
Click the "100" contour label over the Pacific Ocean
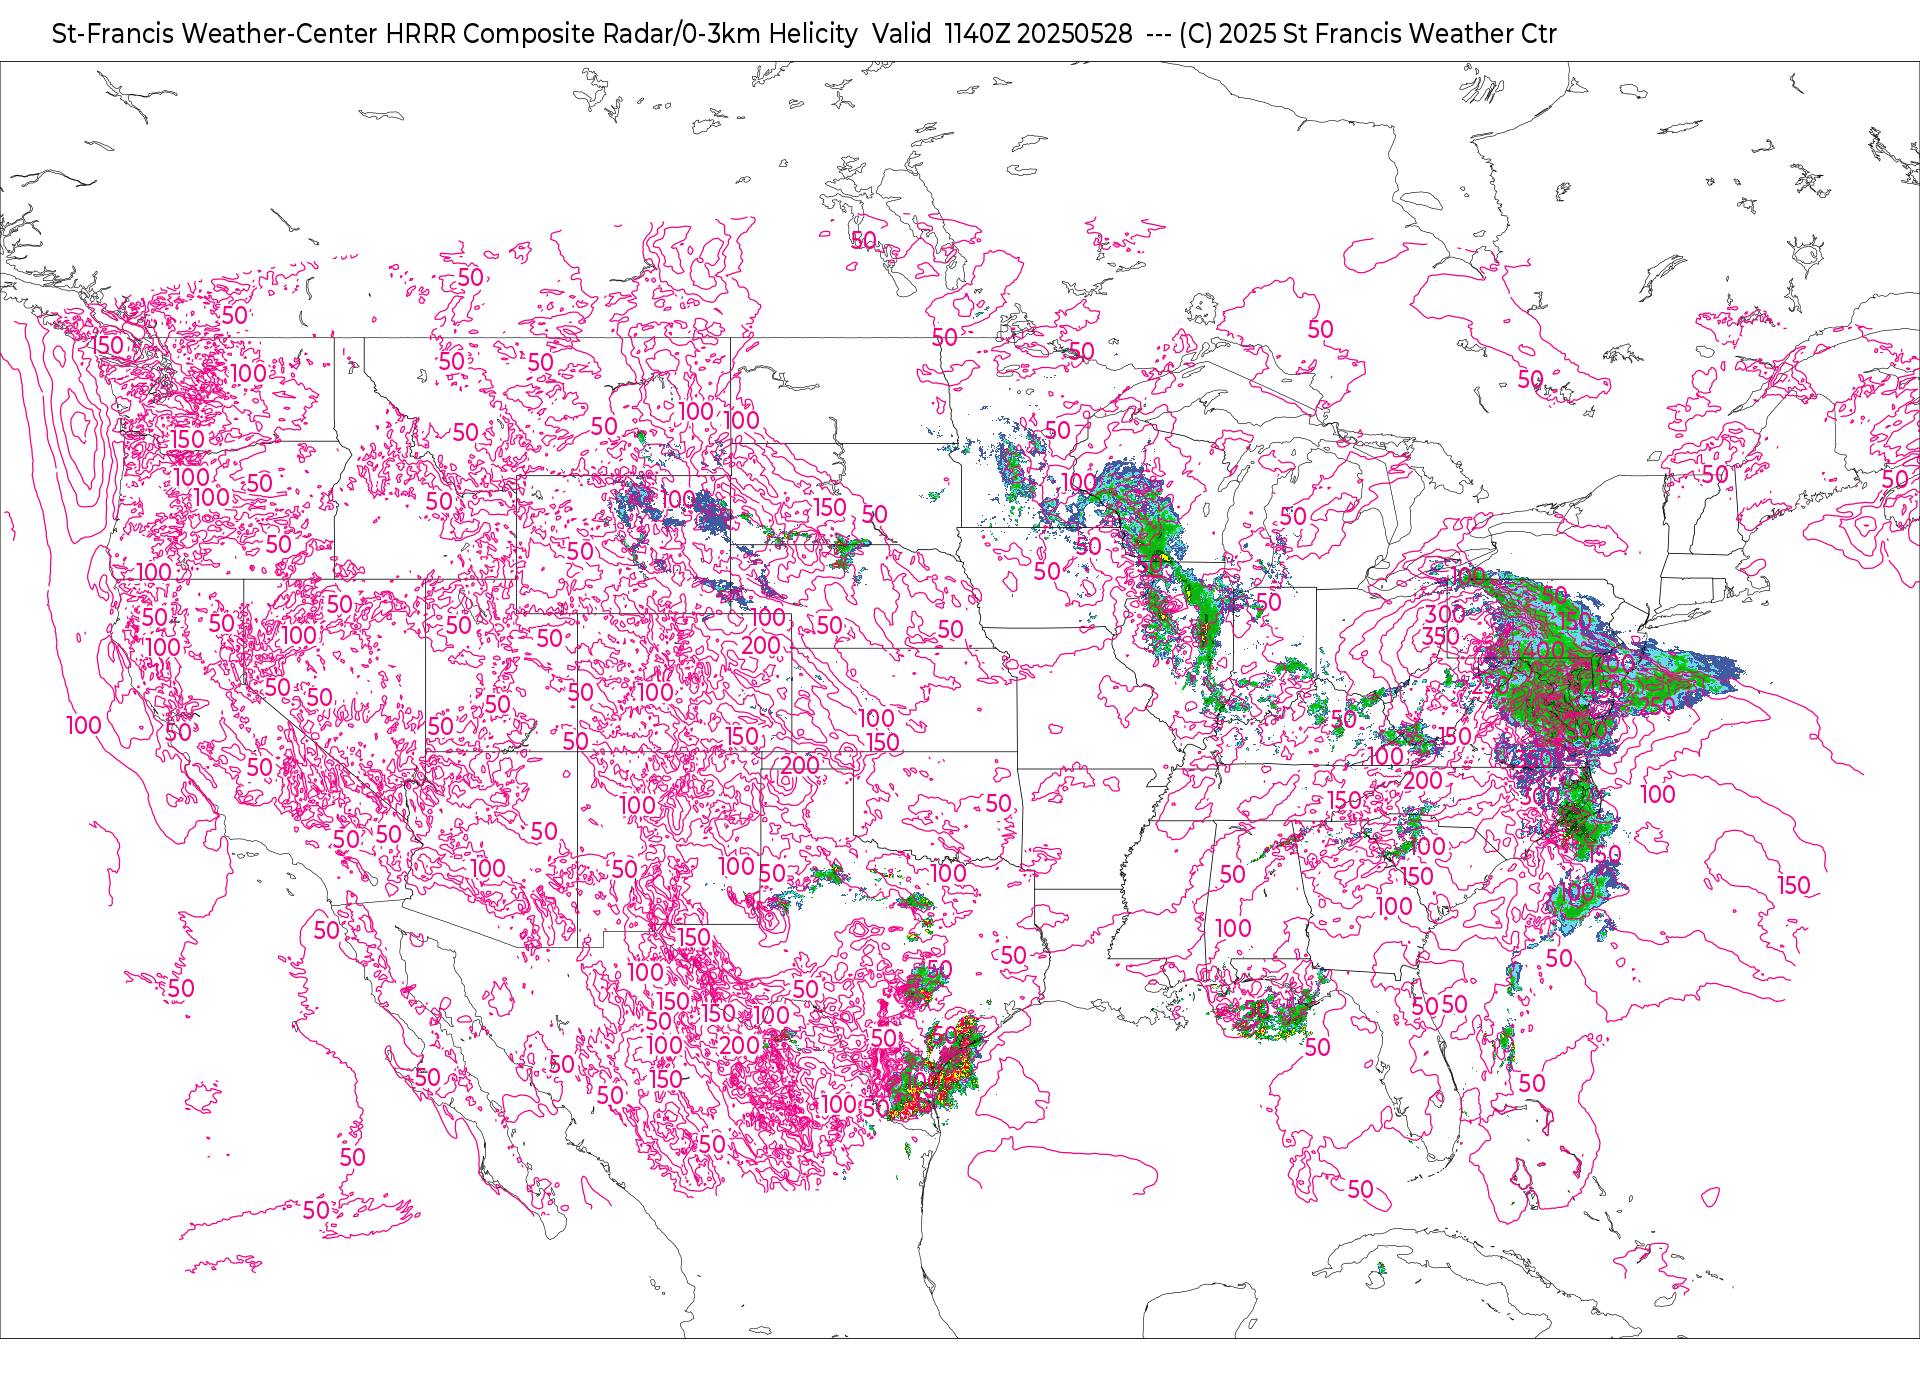click(x=84, y=725)
